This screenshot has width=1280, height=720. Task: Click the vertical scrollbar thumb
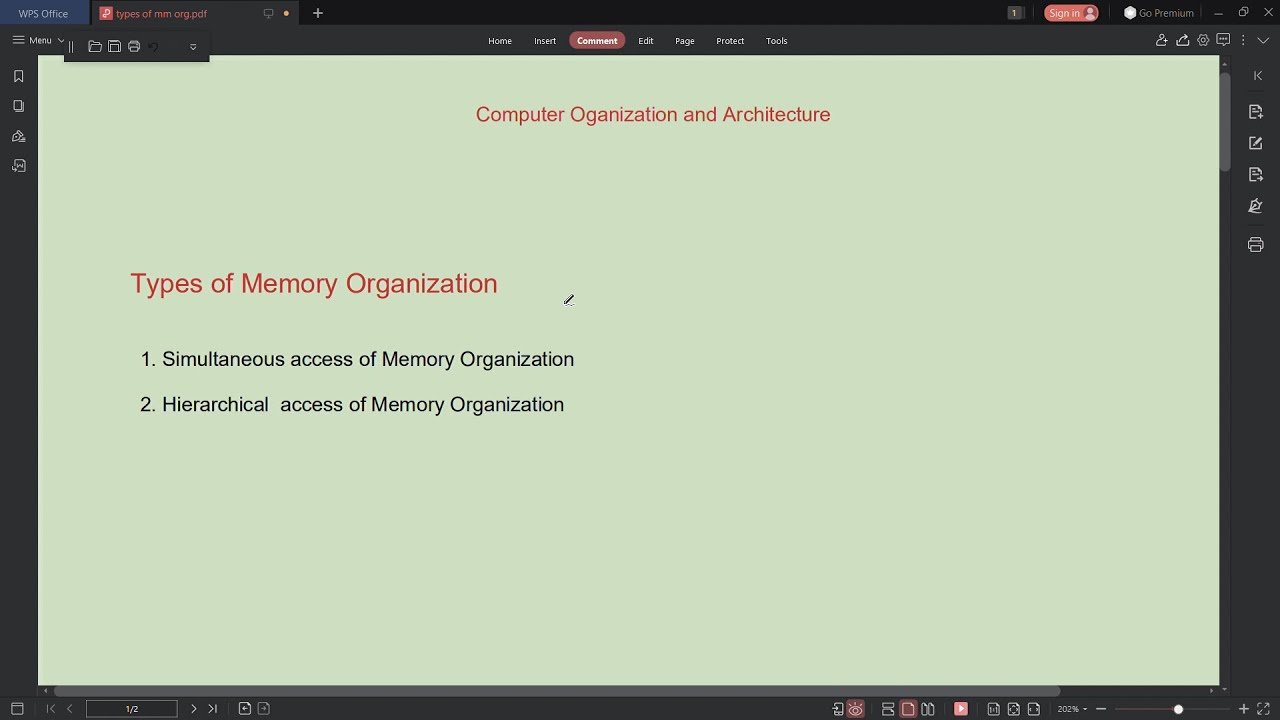click(x=1224, y=122)
